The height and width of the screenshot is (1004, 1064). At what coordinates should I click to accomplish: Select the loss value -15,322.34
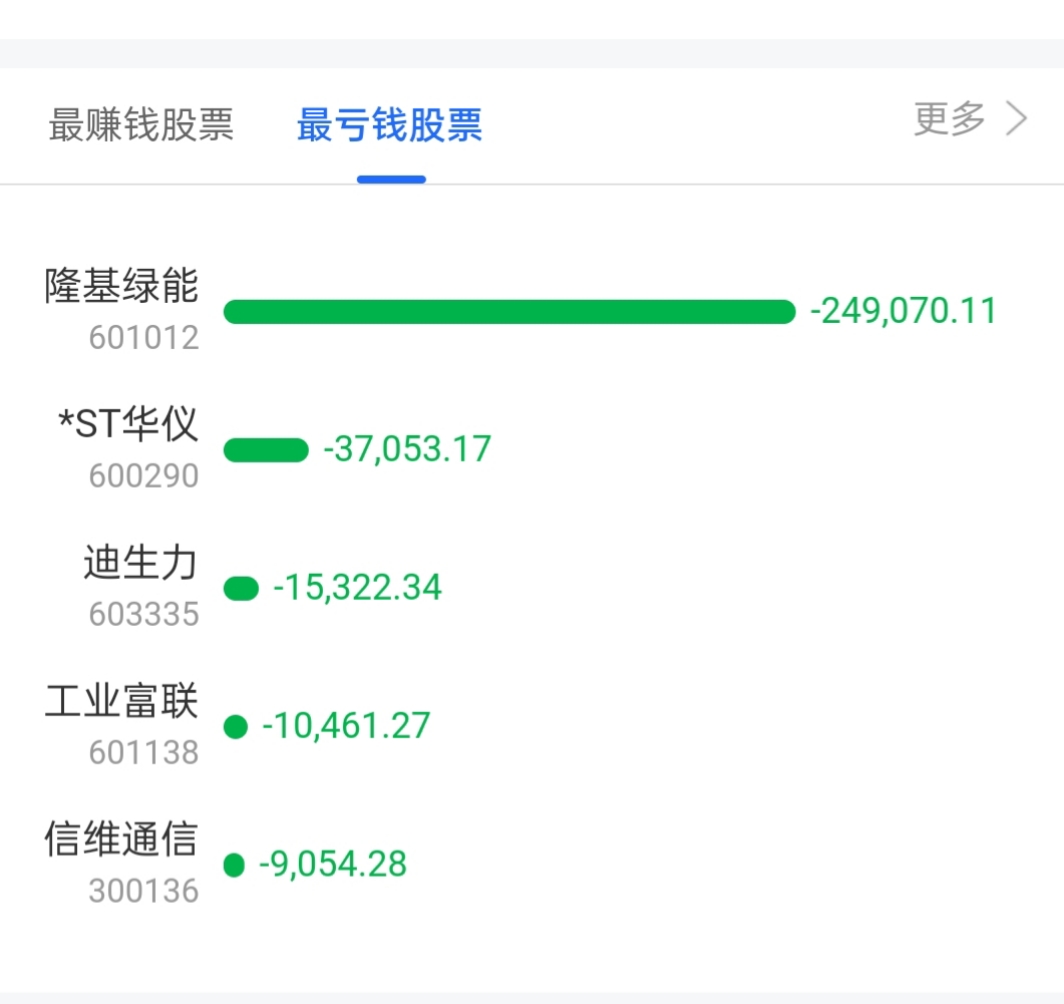click(x=357, y=588)
